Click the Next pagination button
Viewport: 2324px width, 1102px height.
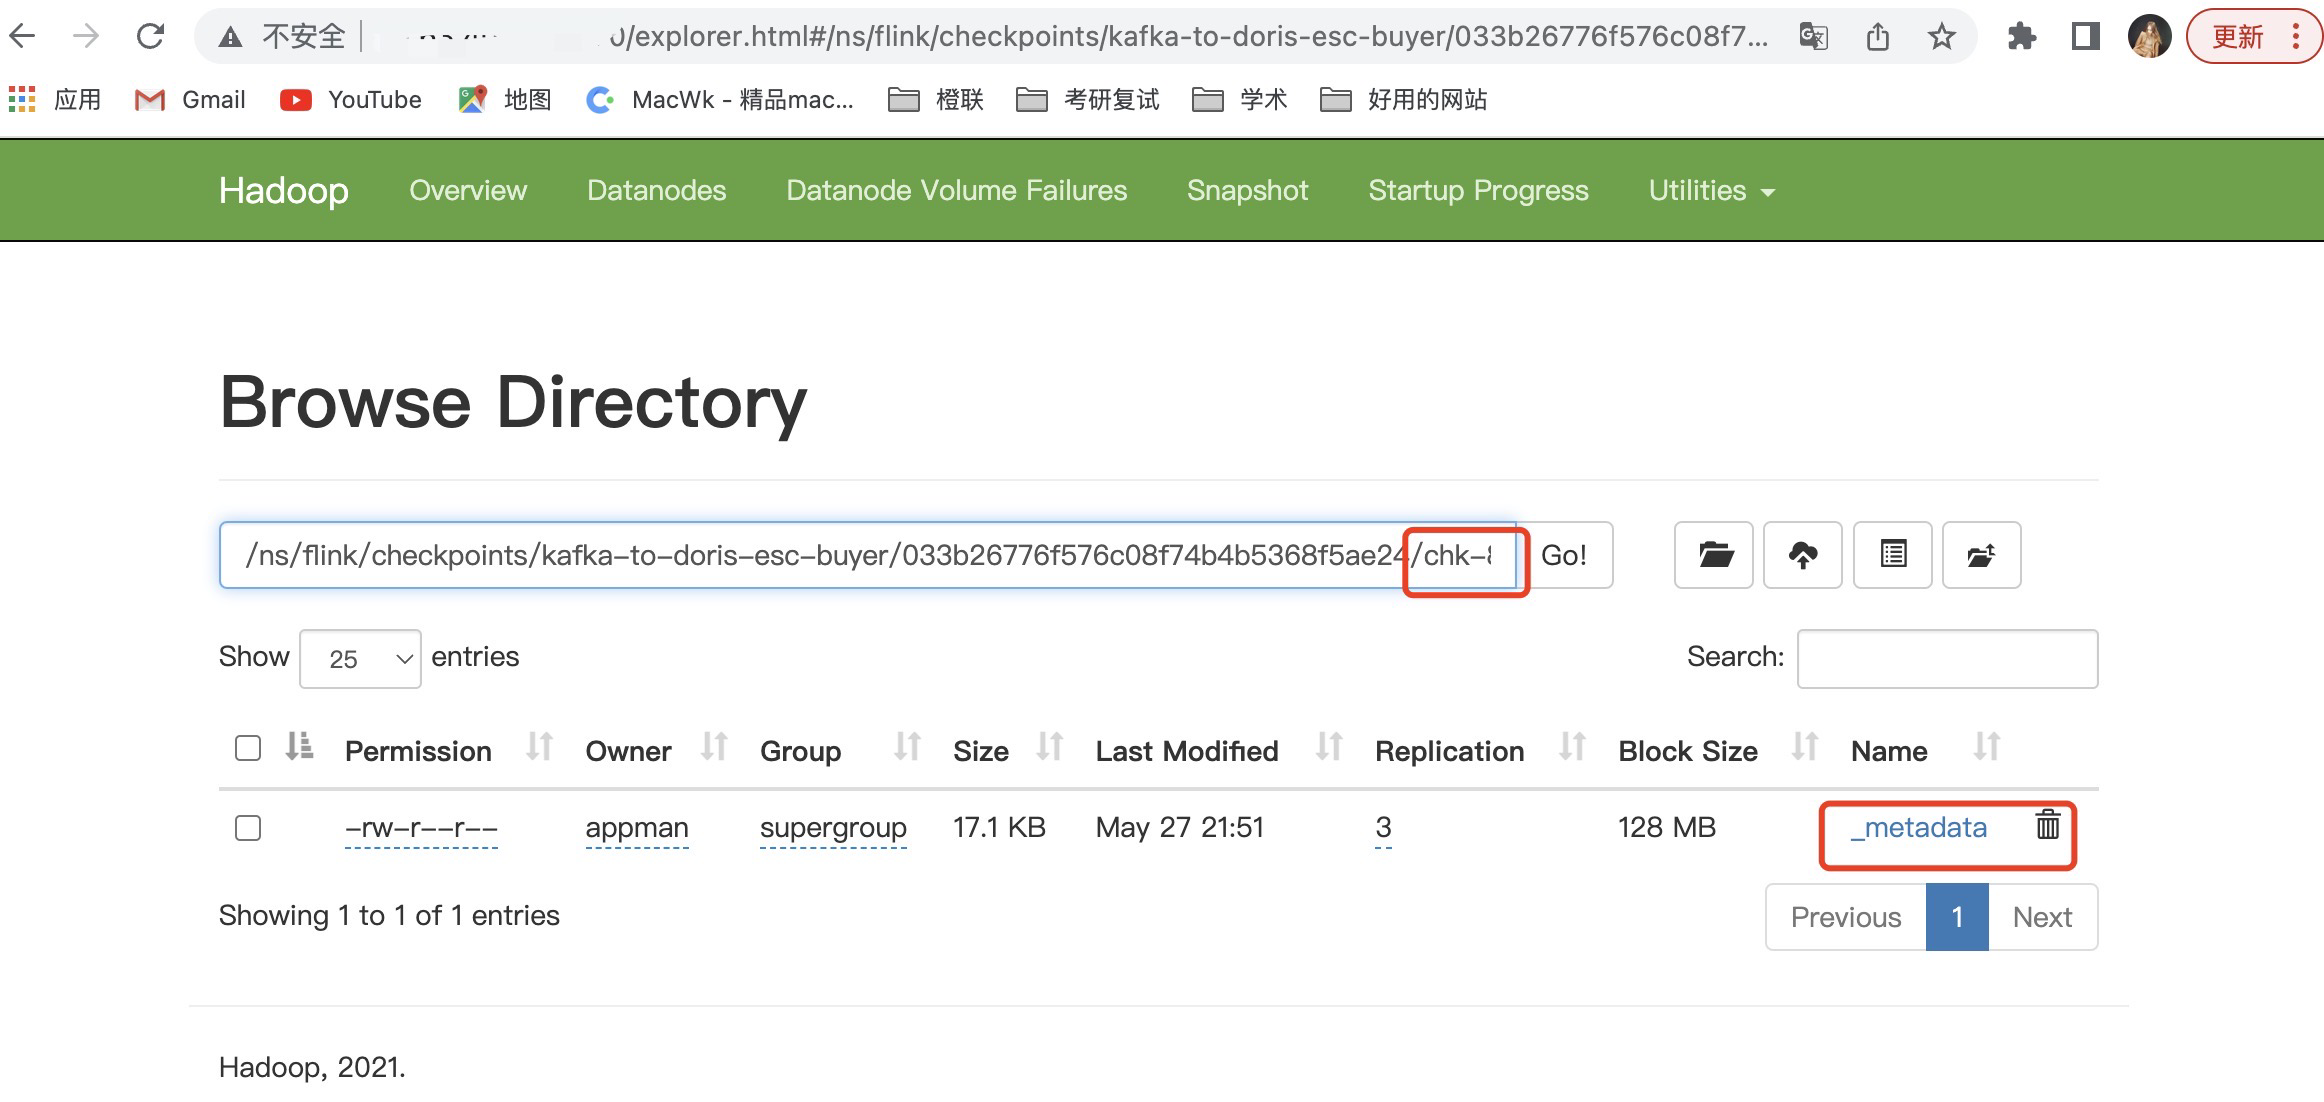(2041, 917)
